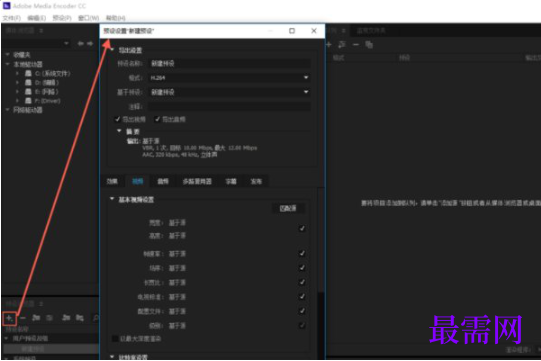Collapse the 用户预设及组 user presets group
Screen dimensions: 541x361
7,338
